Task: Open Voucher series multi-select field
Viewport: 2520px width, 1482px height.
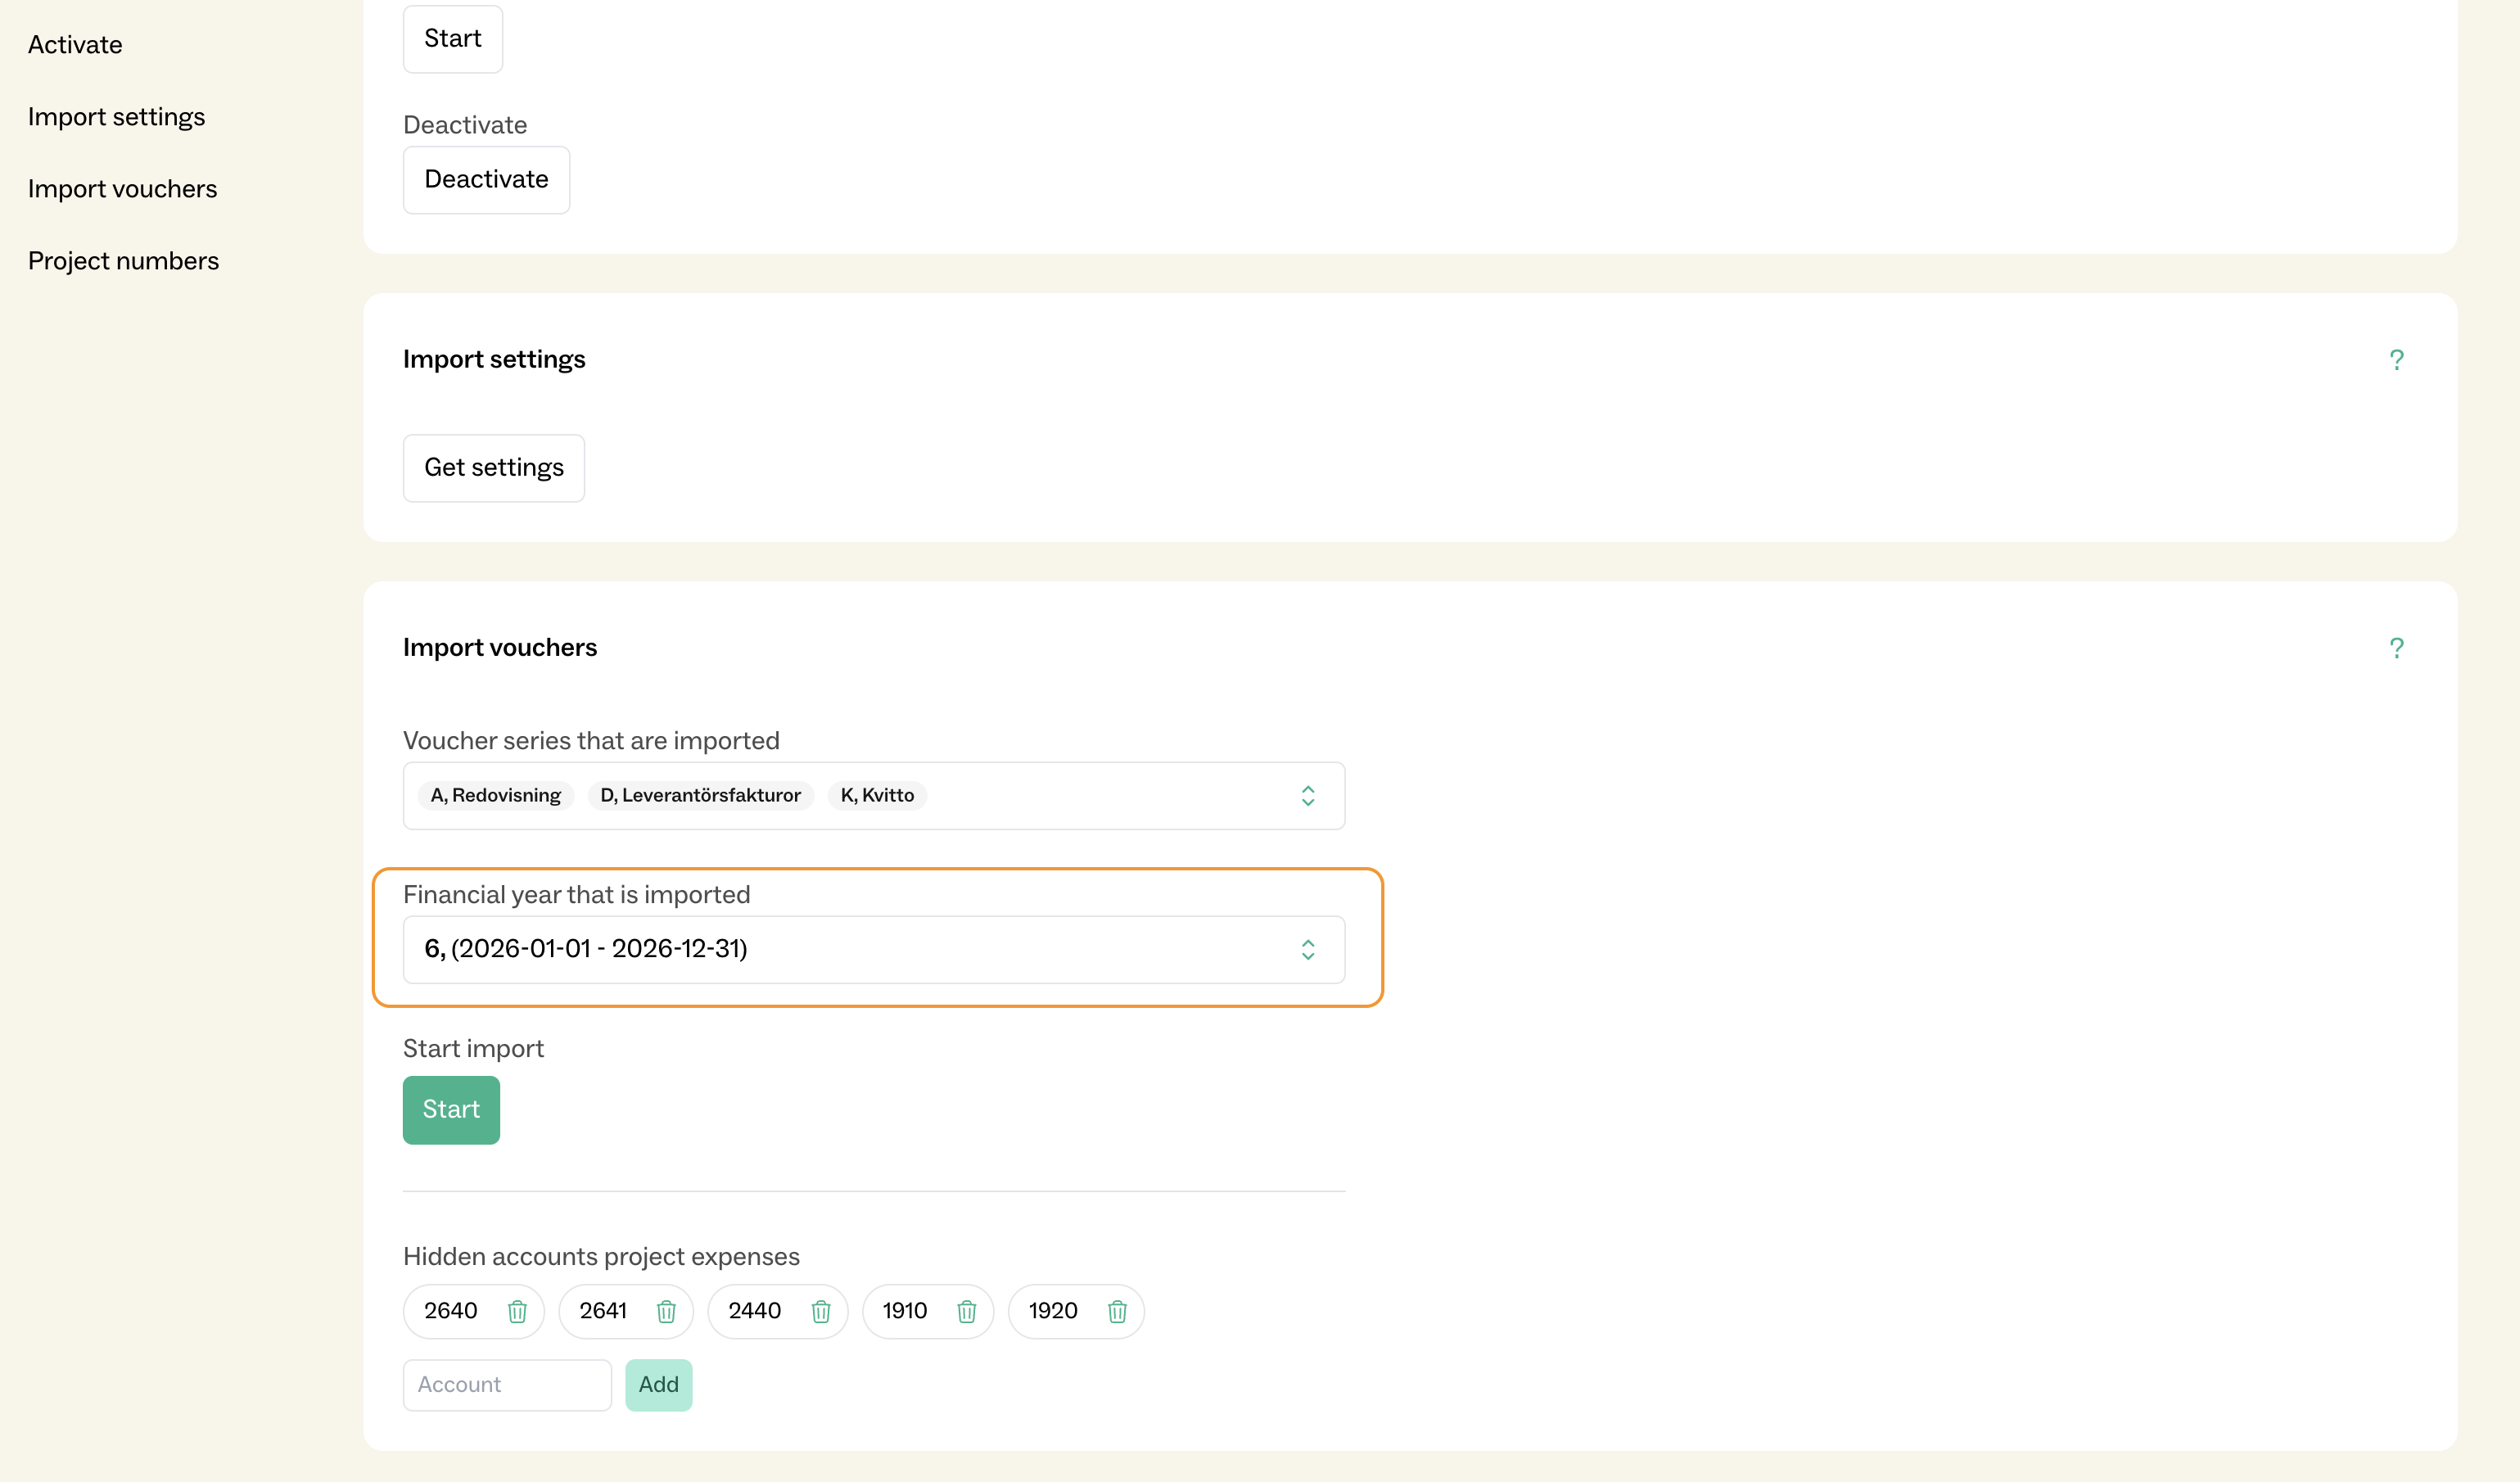Action: pos(1100,796)
